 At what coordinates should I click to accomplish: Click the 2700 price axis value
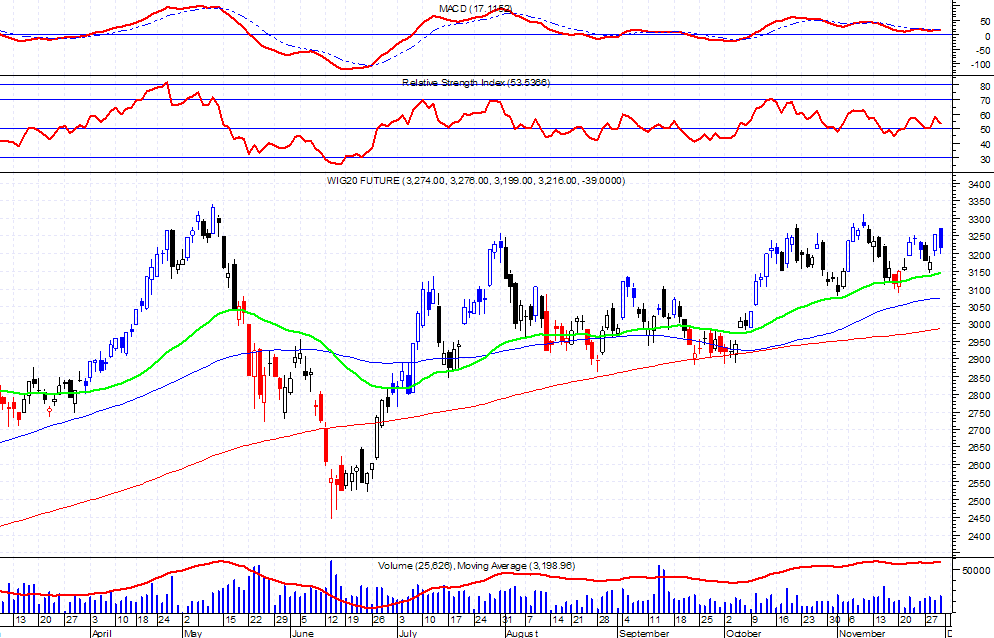(979, 431)
